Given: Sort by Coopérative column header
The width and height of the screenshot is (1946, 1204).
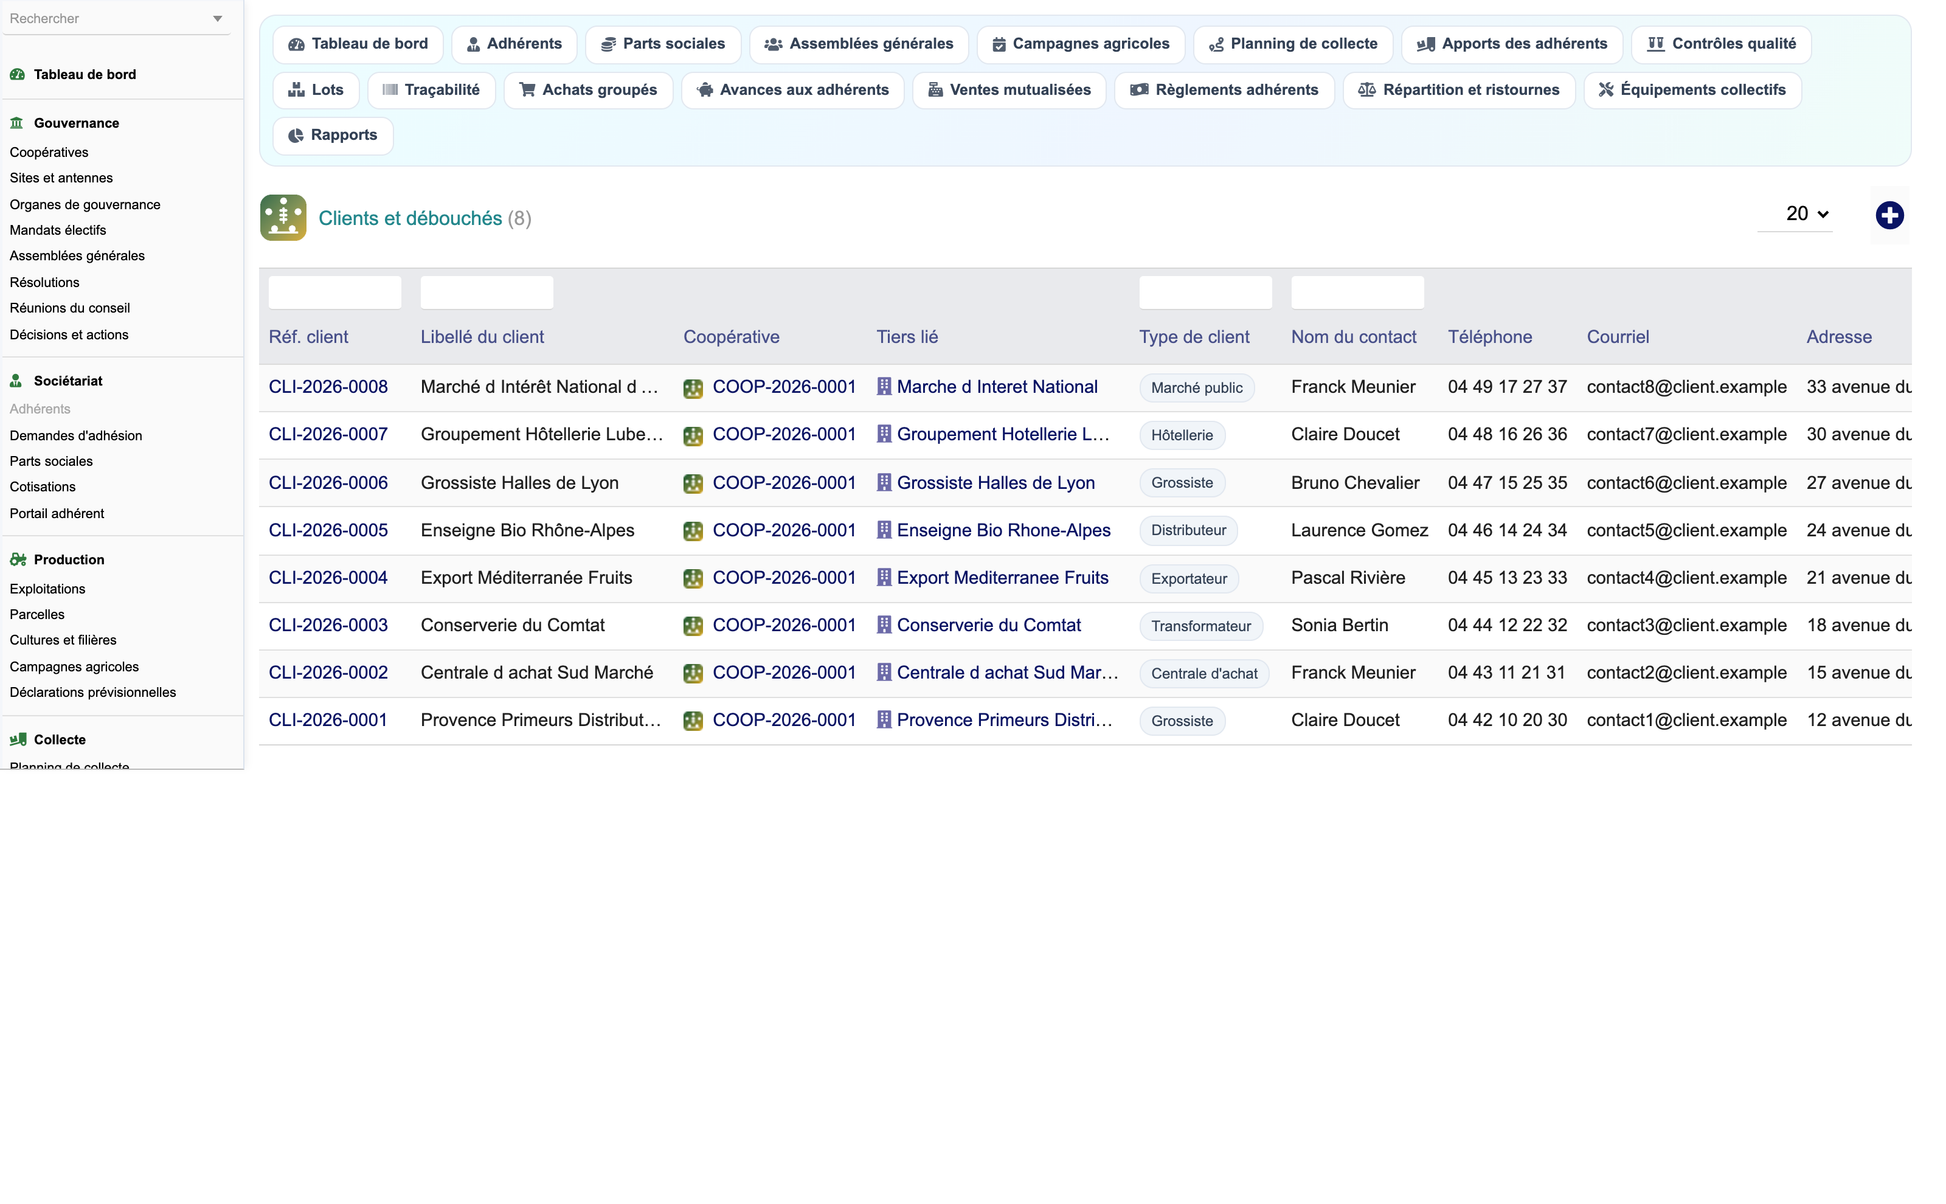Looking at the screenshot, I should click(x=731, y=337).
